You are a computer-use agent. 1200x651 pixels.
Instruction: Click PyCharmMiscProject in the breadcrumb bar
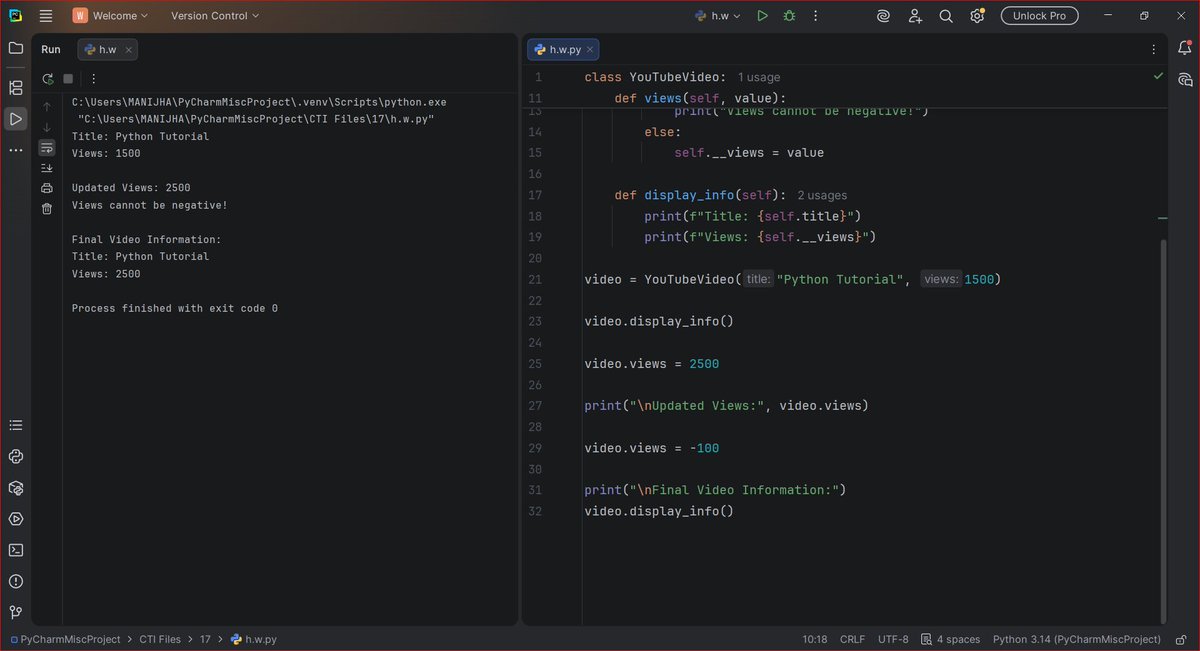[64, 639]
